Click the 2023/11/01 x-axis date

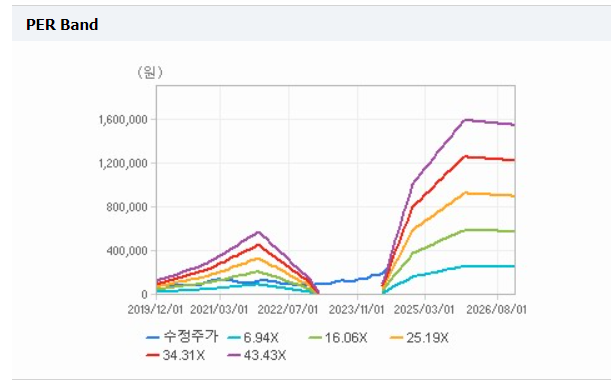click(356, 309)
